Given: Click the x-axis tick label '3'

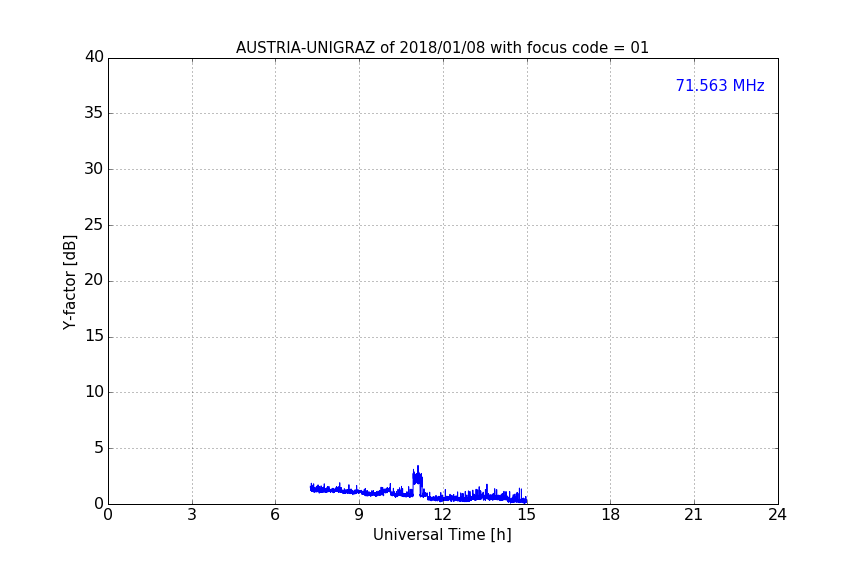Looking at the screenshot, I should [x=192, y=515].
